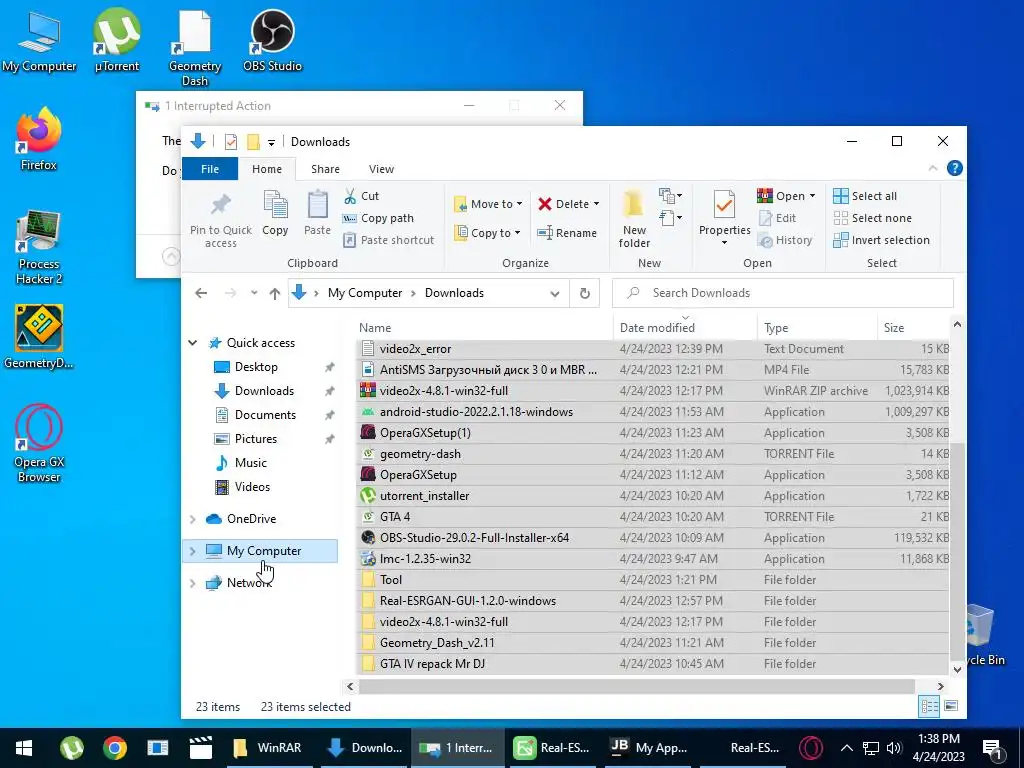Open Explorer help question mark
The height and width of the screenshot is (768, 1024).
[954, 168]
